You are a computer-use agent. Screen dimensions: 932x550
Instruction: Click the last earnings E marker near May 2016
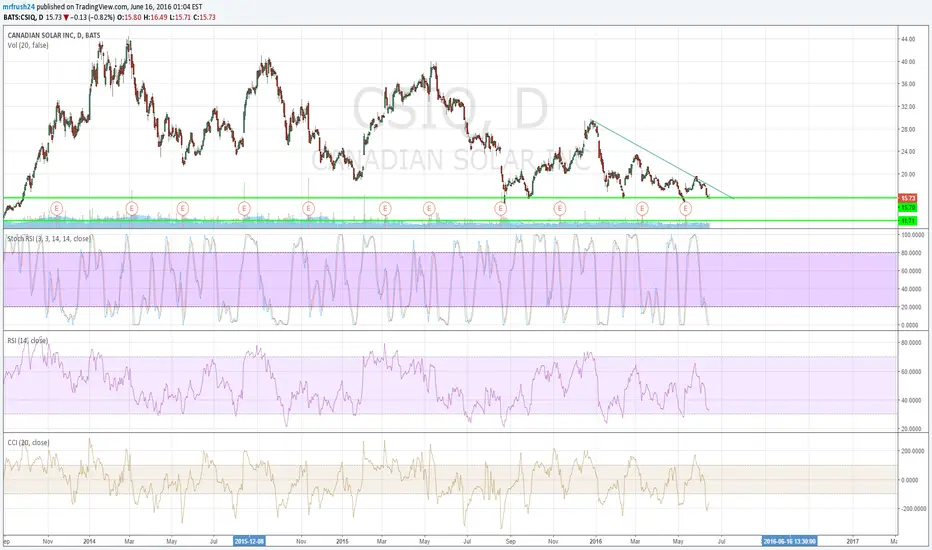[x=686, y=208]
